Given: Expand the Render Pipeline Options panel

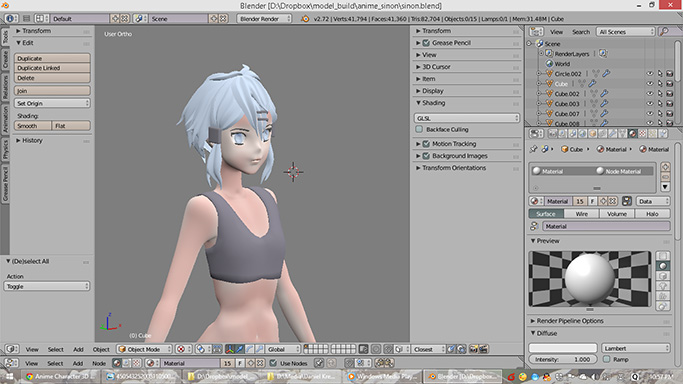Looking at the screenshot, I should coord(570,320).
